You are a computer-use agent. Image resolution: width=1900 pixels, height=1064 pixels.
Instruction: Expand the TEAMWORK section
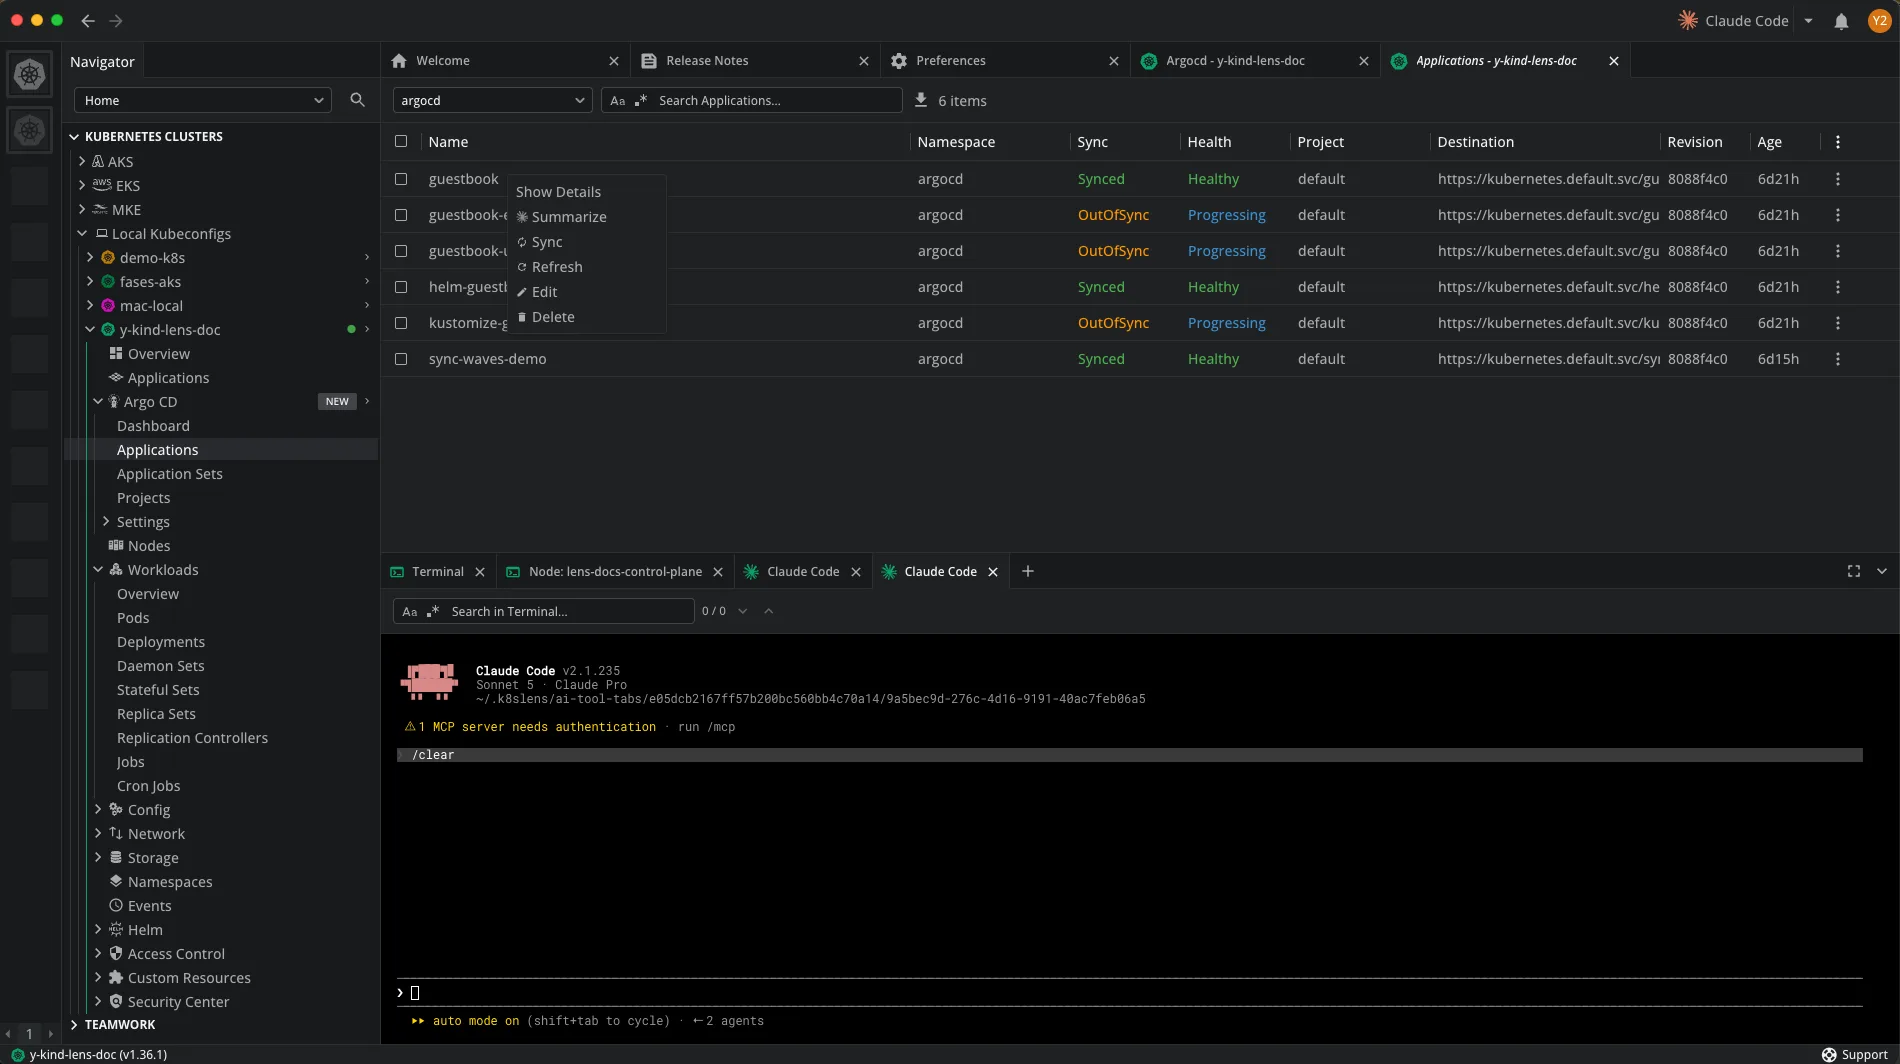pos(74,1024)
